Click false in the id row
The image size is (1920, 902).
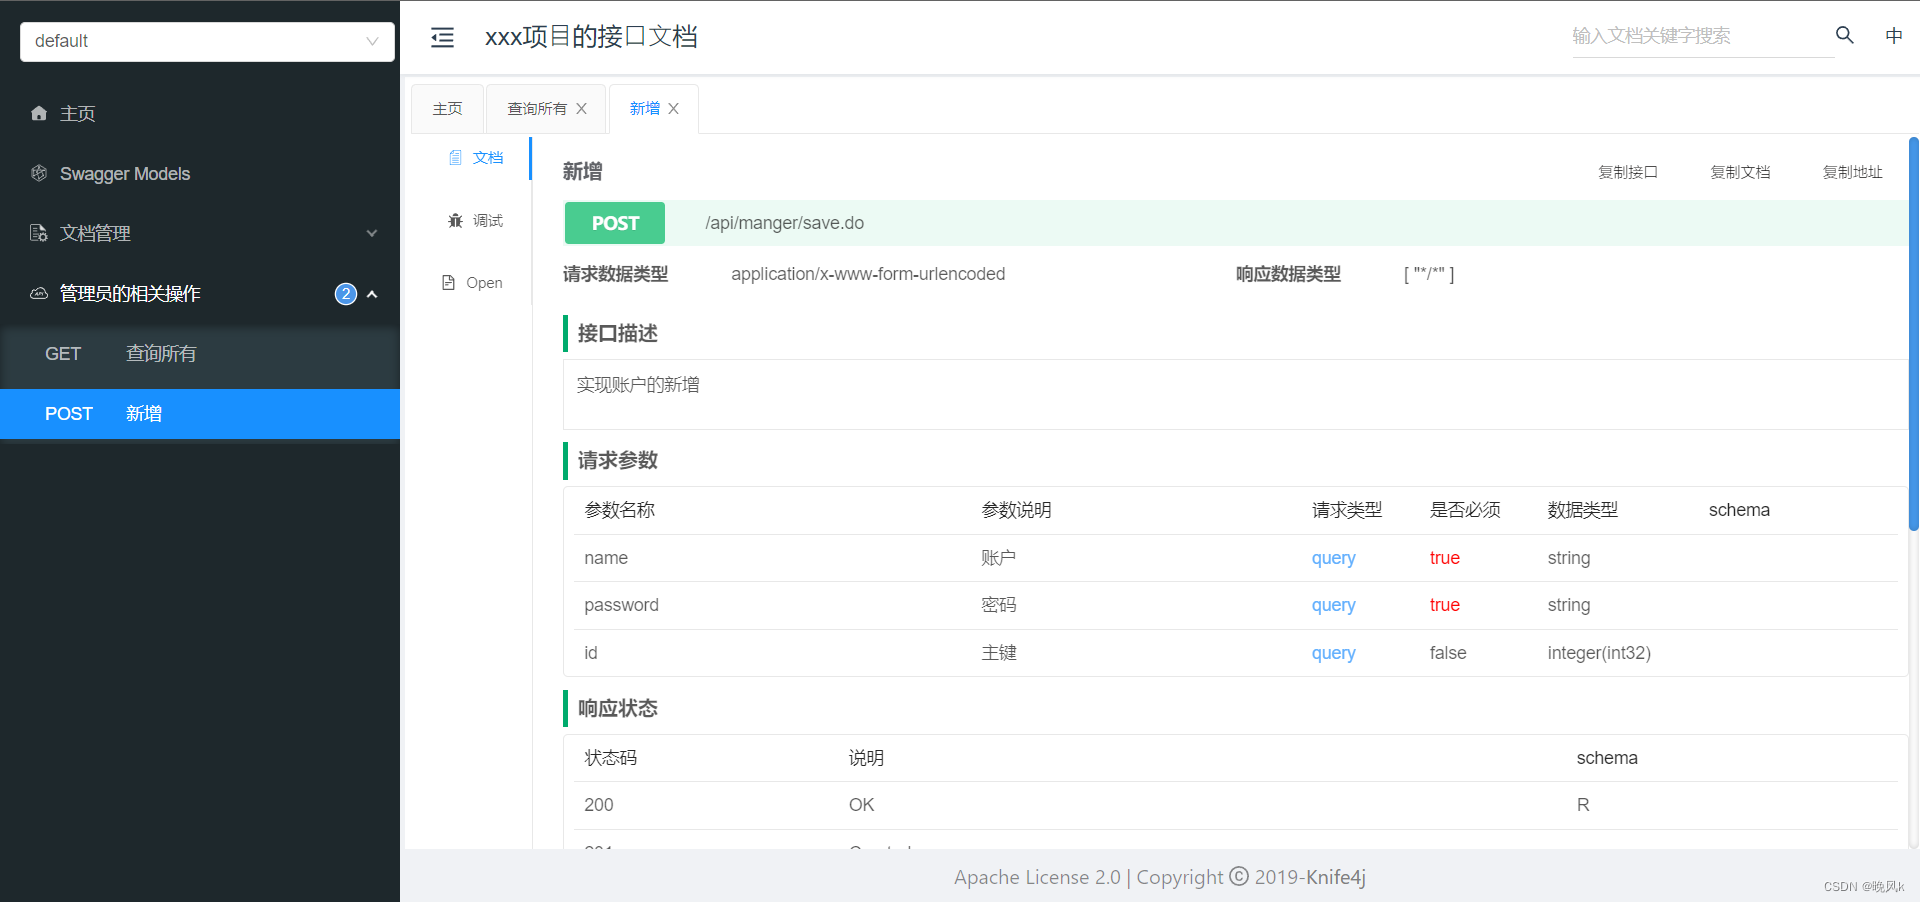[1448, 653]
